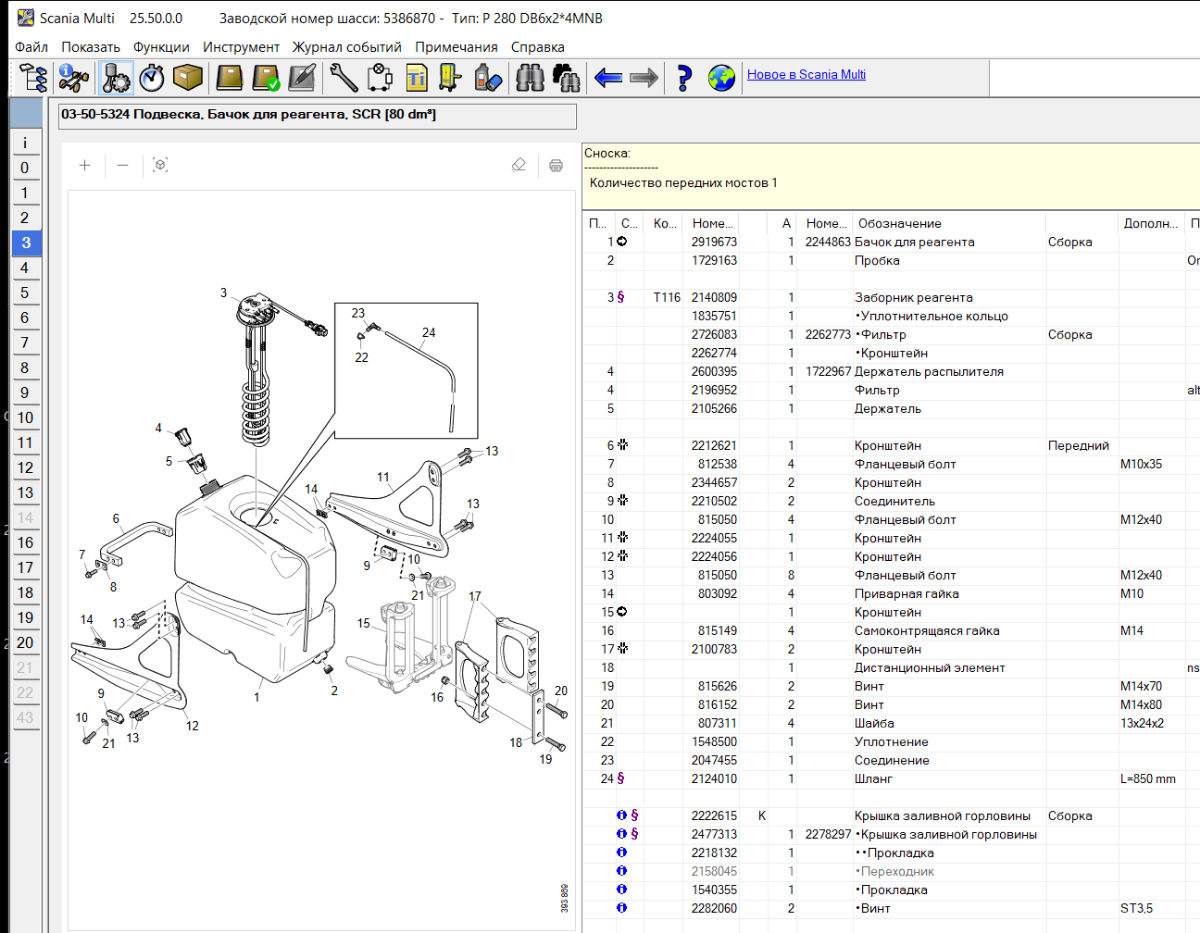Click the arrow marker icon in the Бачок для реагента row
Image resolution: width=1200 pixels, height=933 pixels.
pyautogui.click(x=622, y=242)
